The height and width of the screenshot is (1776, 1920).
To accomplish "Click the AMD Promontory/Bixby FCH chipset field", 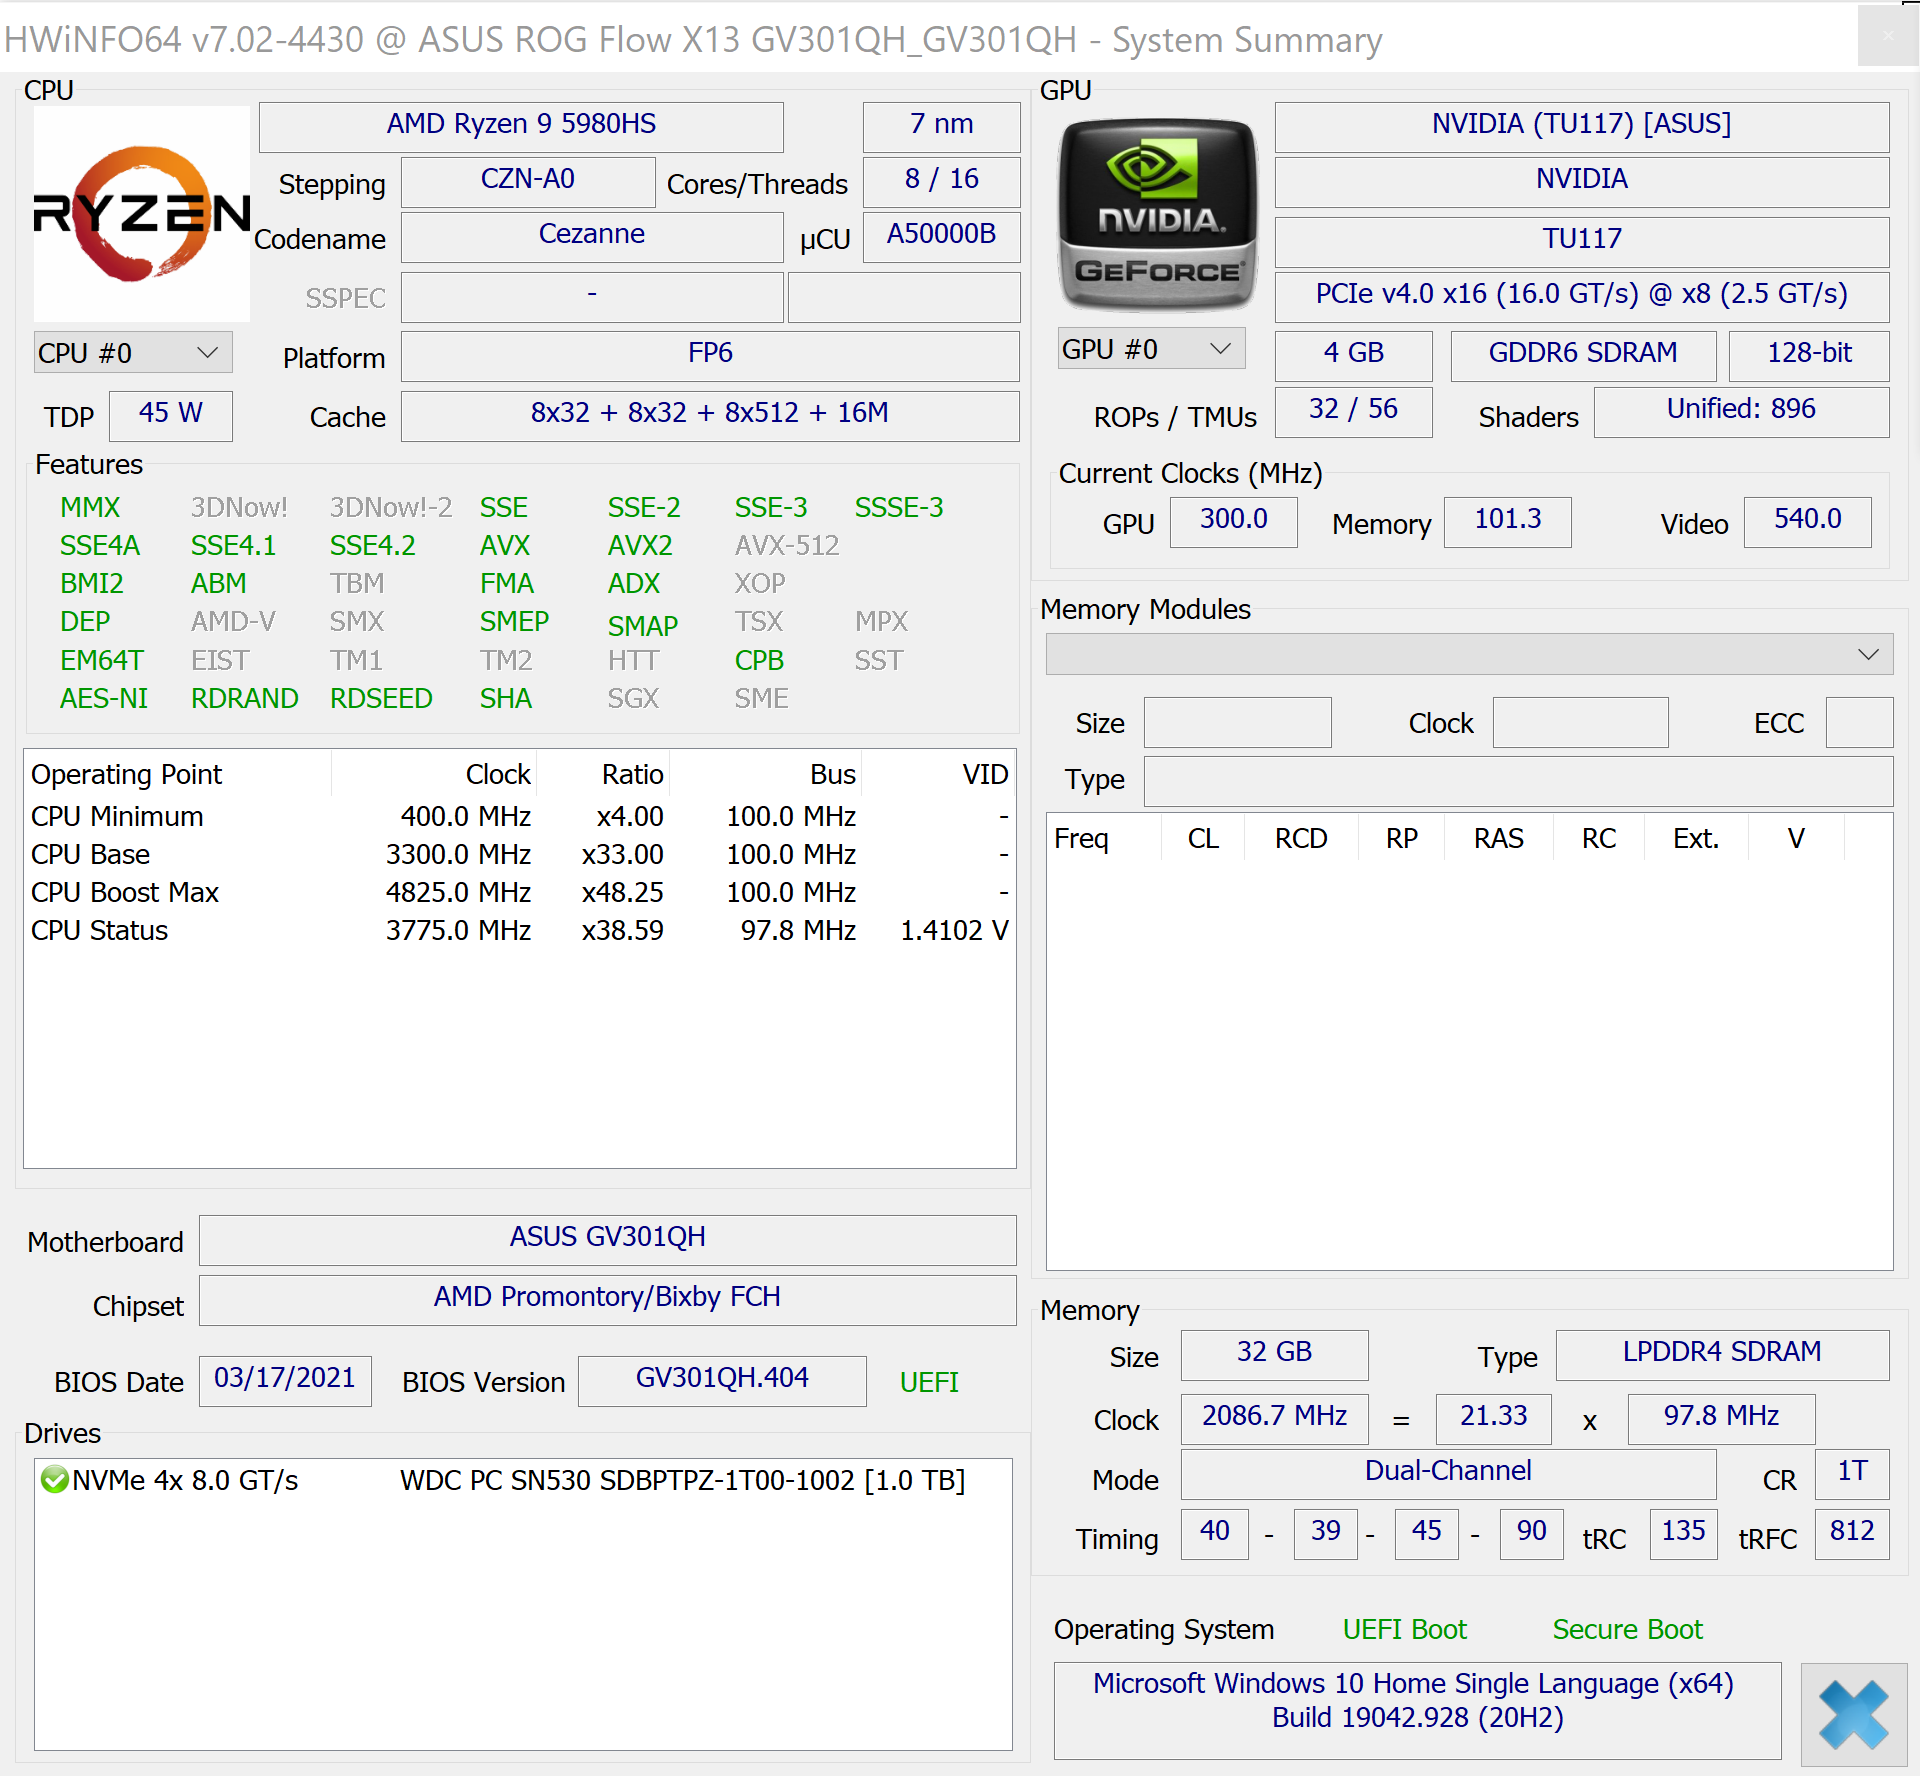I will [608, 1300].
